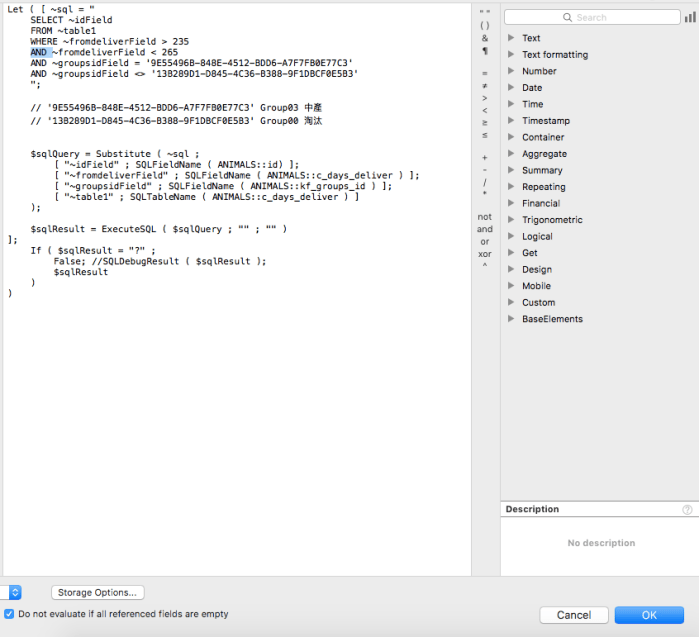Viewport: 699px width, 637px height.
Task: Click the function list sort icon
Action: 688,17
